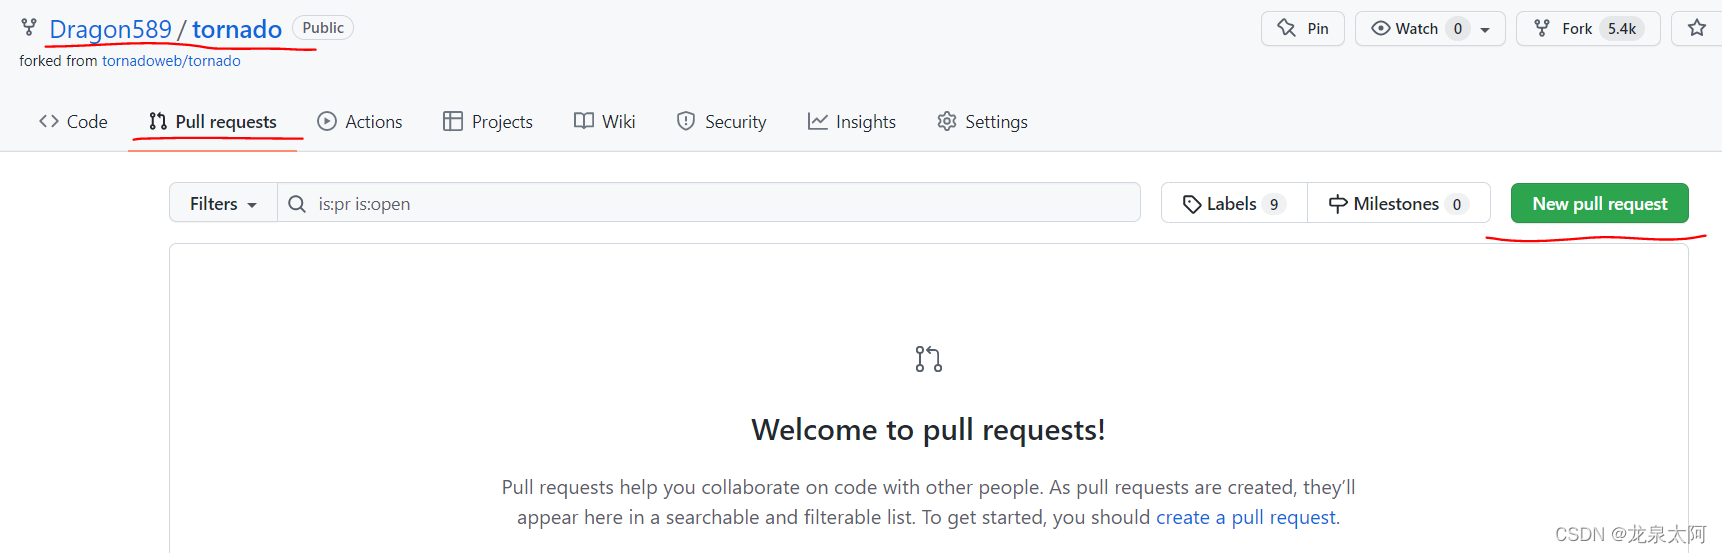Go to the Projects tab

488,121
